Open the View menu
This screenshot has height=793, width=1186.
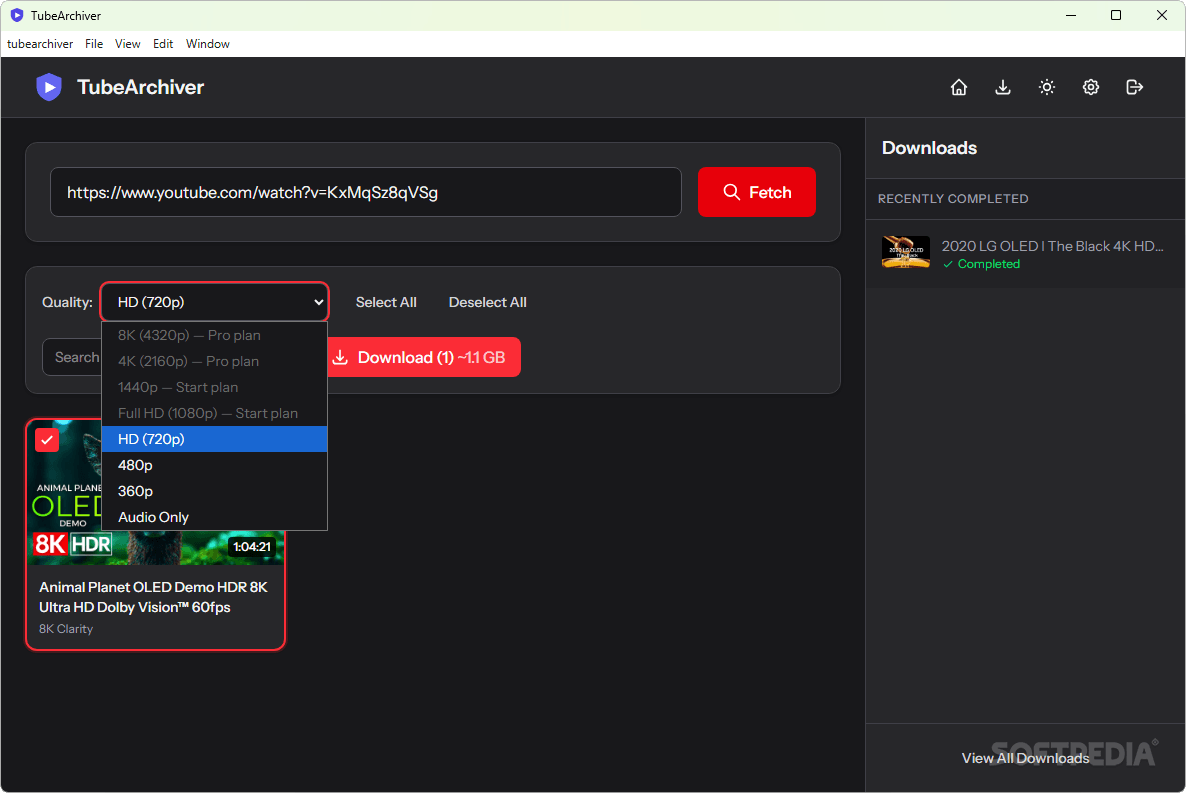point(127,44)
